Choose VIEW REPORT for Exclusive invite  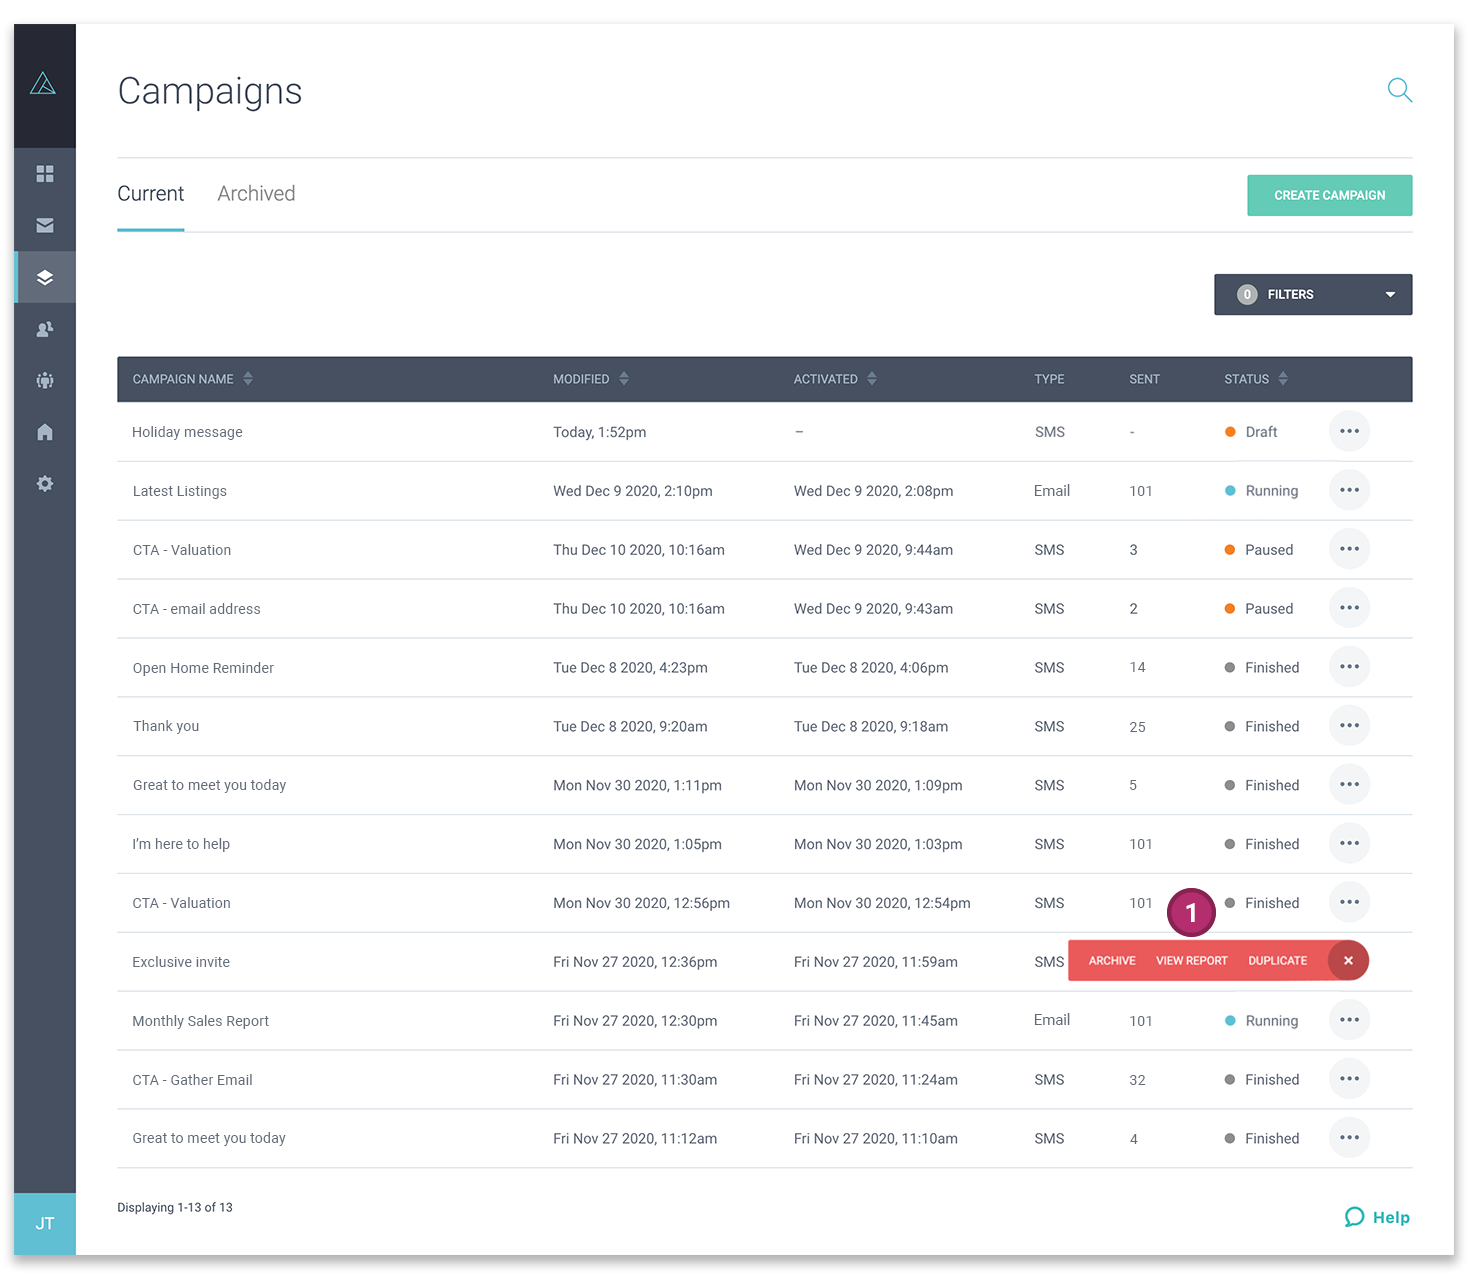tap(1191, 960)
